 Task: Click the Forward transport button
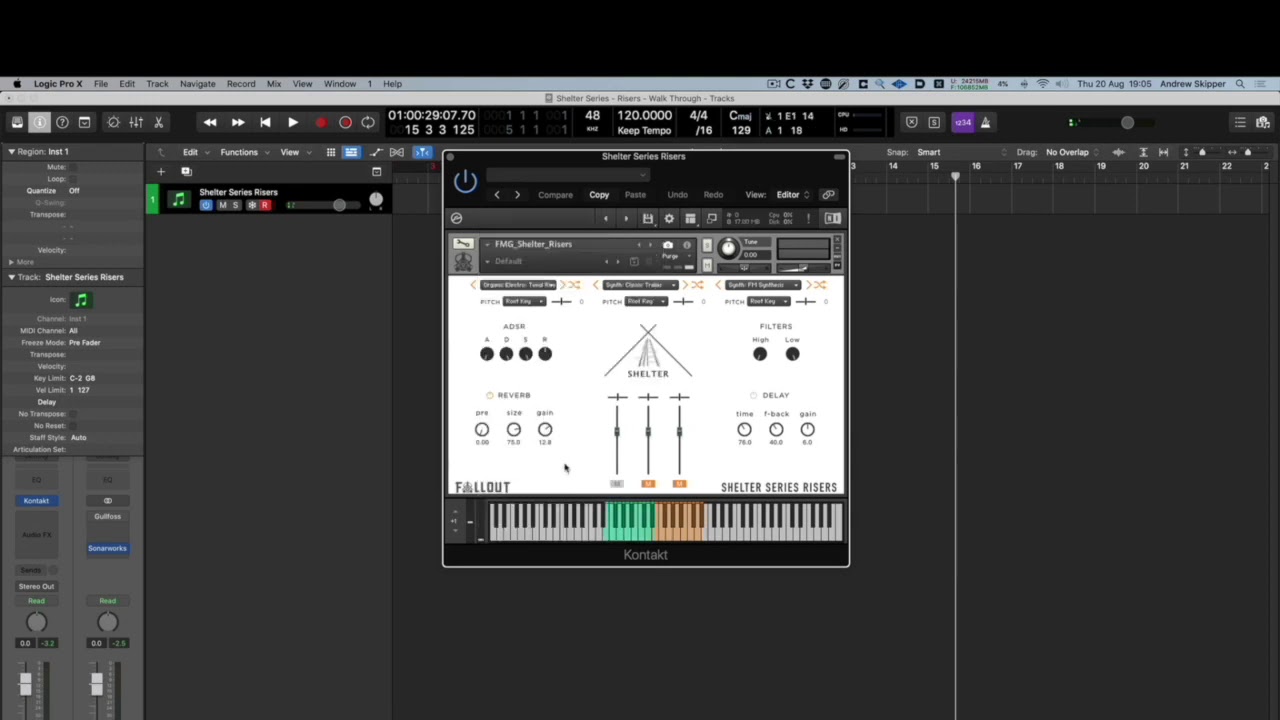[x=238, y=122]
